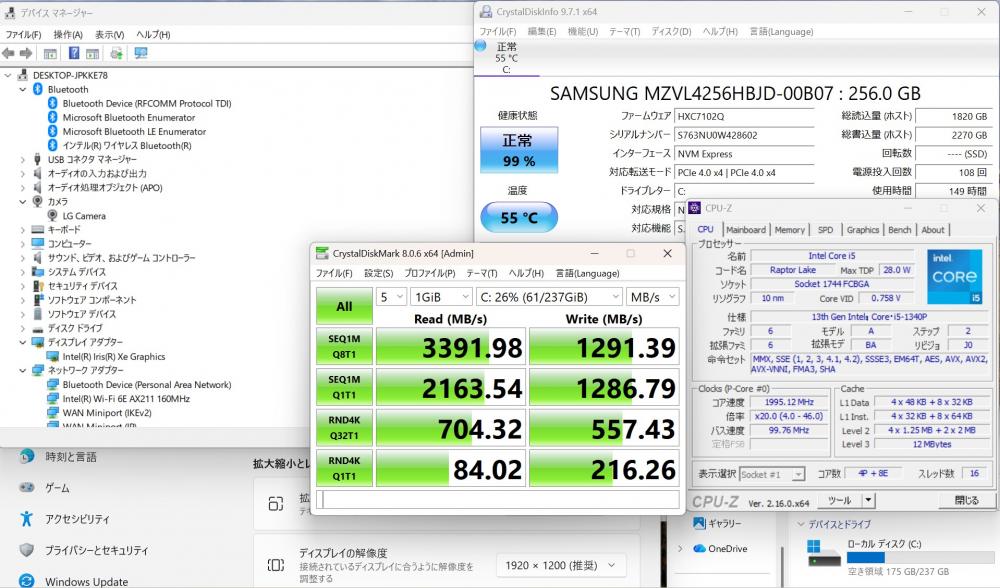Click the Intel Core i5 logo
Image resolution: width=1000 pixels, height=588 pixels.
[953, 275]
